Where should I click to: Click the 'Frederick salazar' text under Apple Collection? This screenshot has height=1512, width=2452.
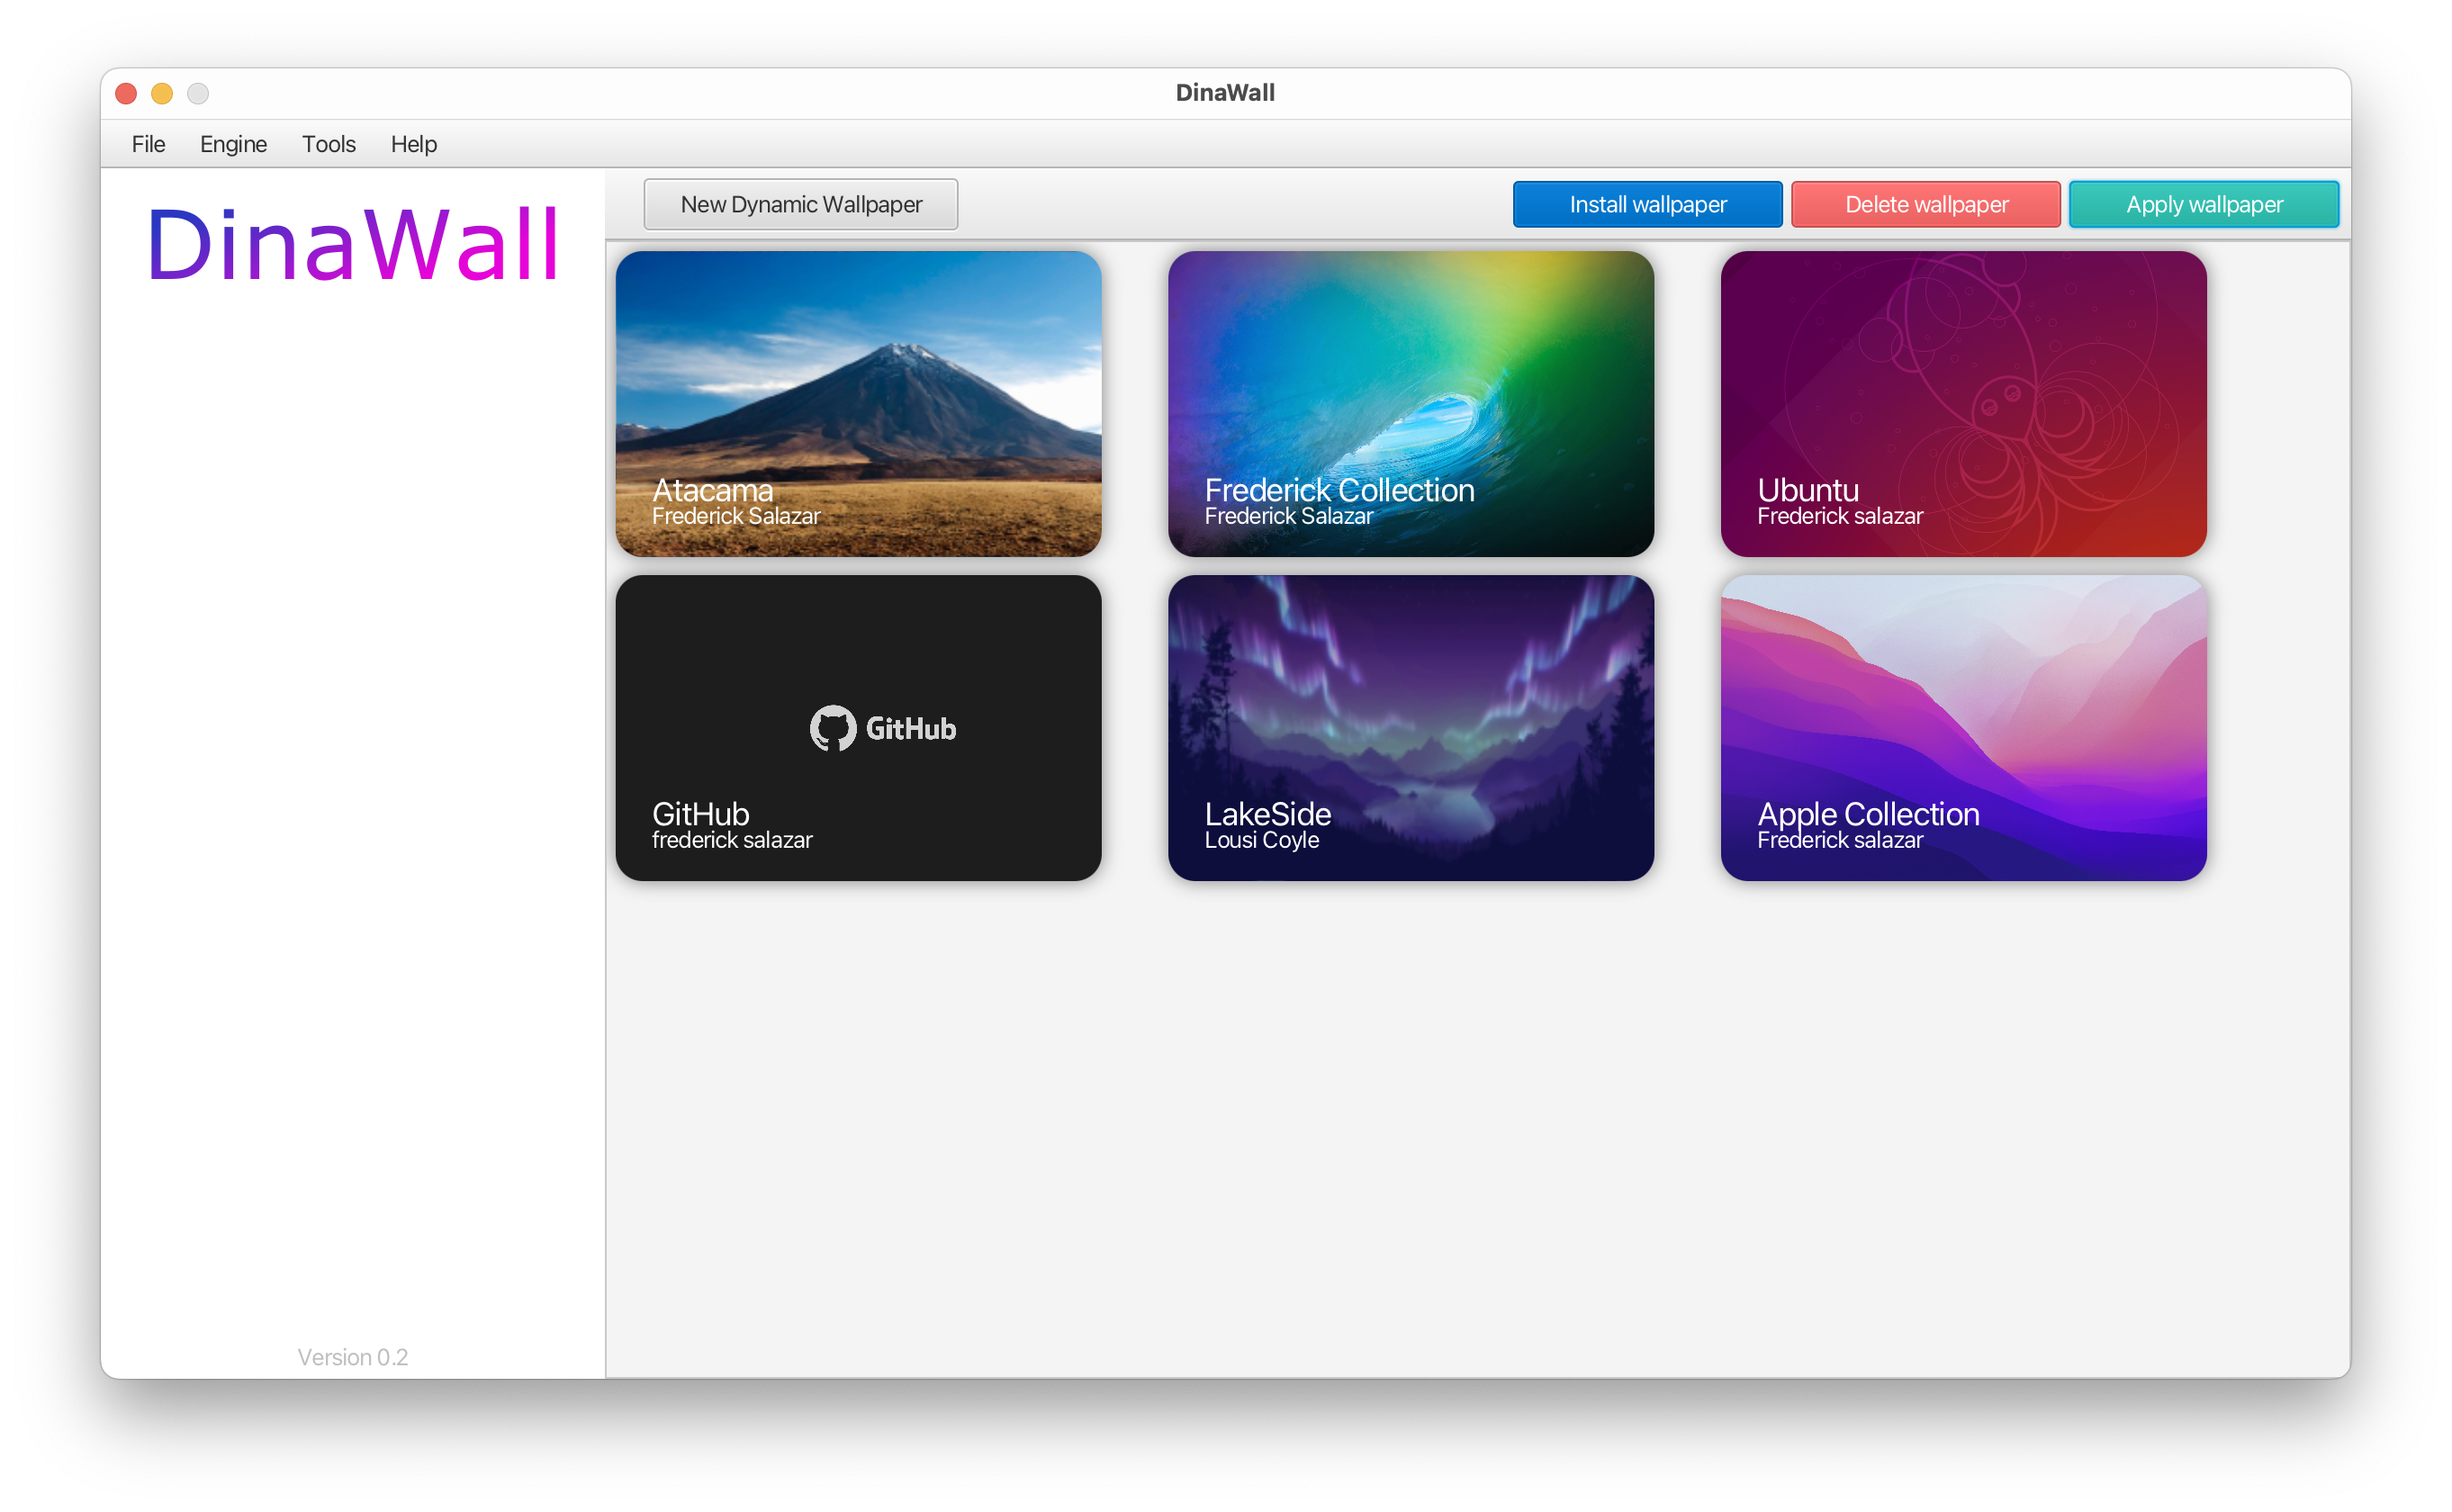click(x=1840, y=840)
